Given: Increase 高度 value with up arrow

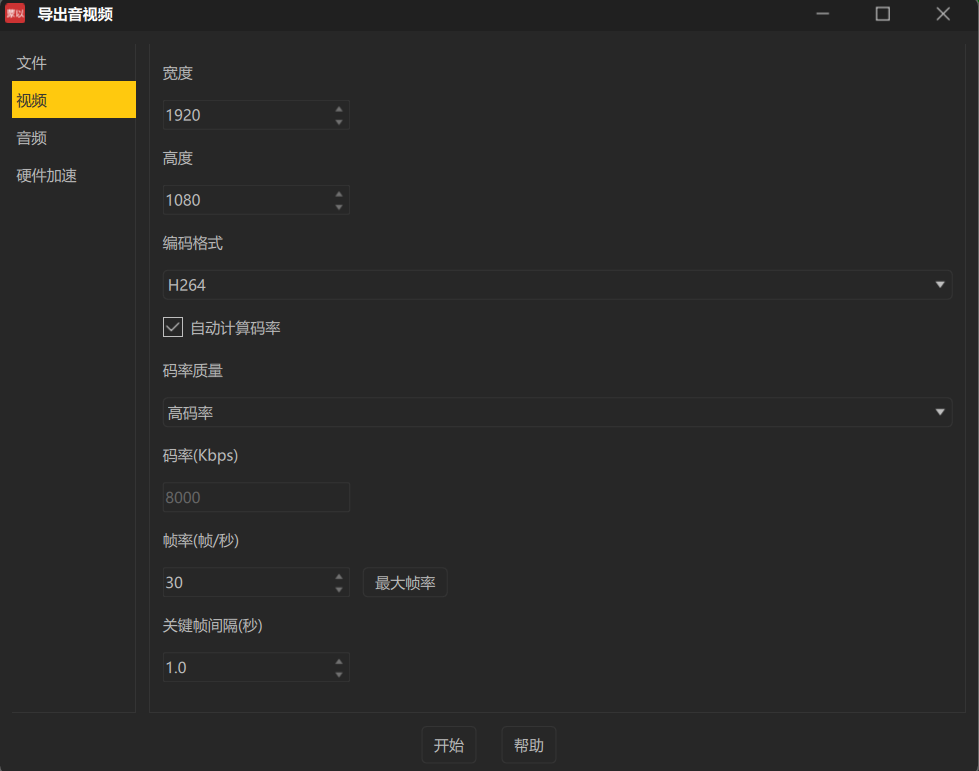Looking at the screenshot, I should coord(339,194).
